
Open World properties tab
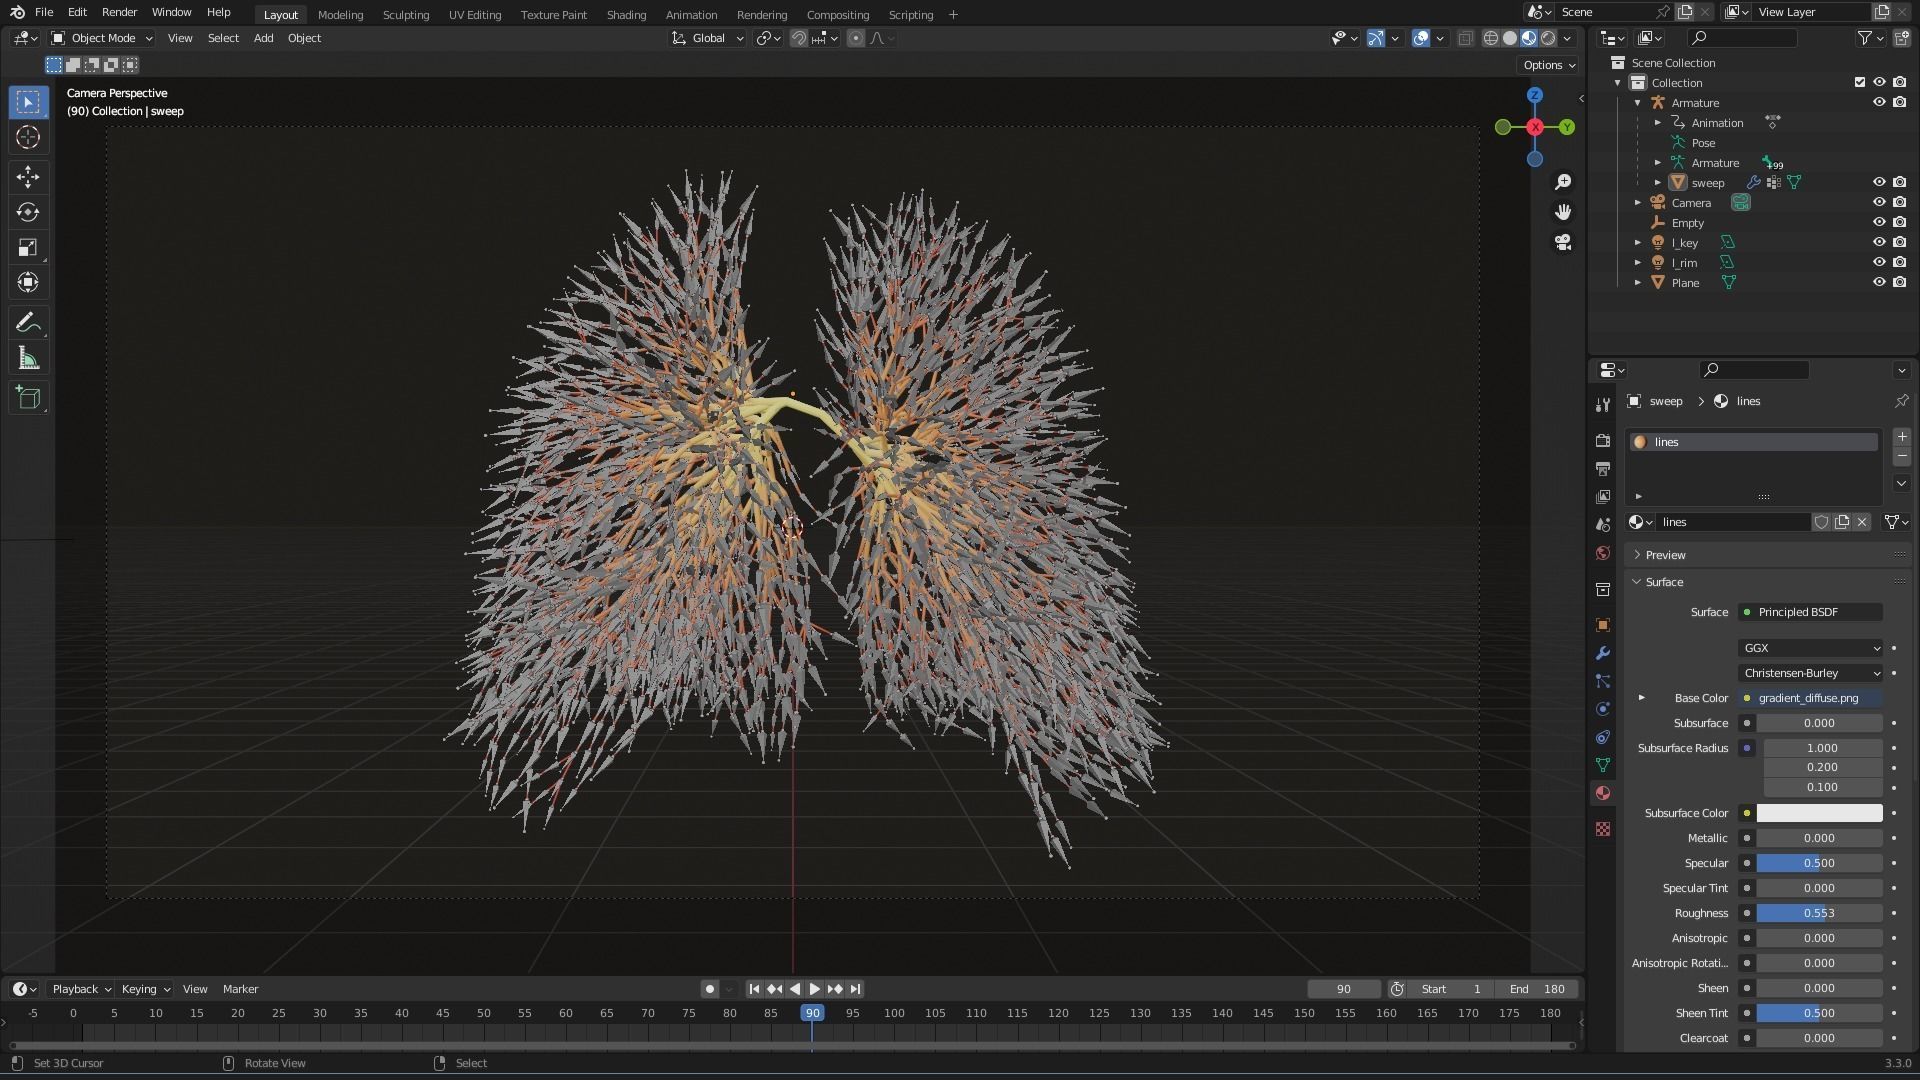point(1603,553)
